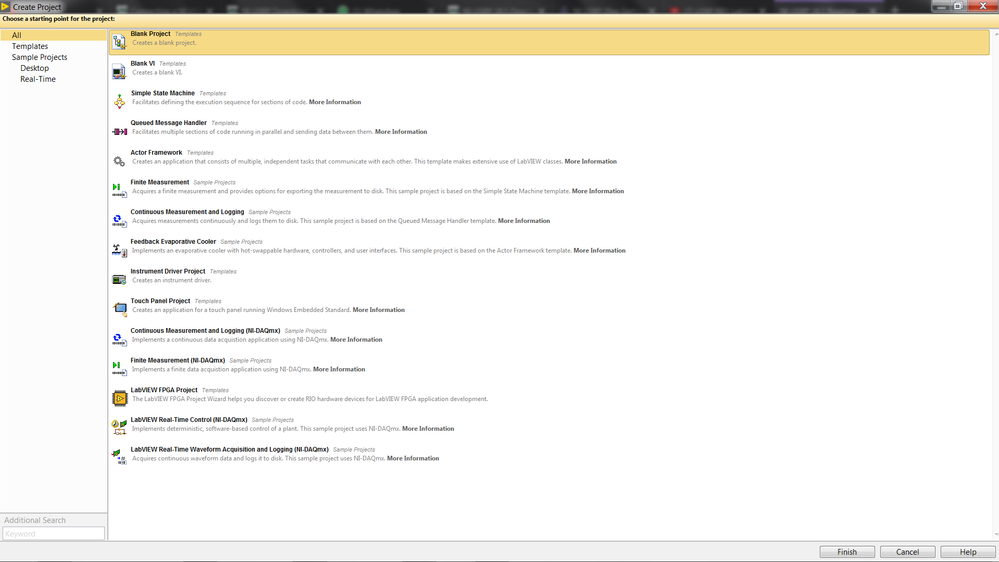Click the 'Creates an instrument driver.' description
The width and height of the screenshot is (999, 562).
(x=172, y=280)
